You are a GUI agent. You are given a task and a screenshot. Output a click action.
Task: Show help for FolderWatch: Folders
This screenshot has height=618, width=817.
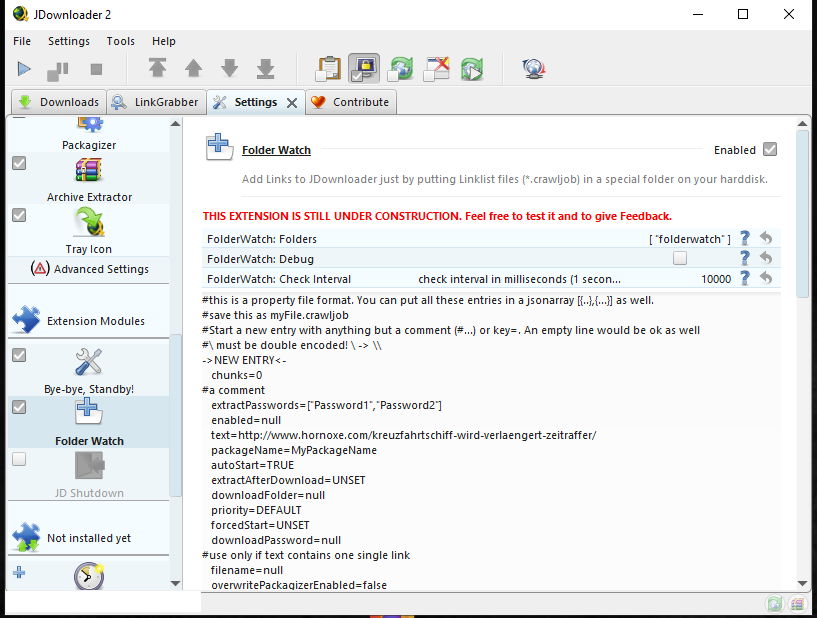pos(745,239)
